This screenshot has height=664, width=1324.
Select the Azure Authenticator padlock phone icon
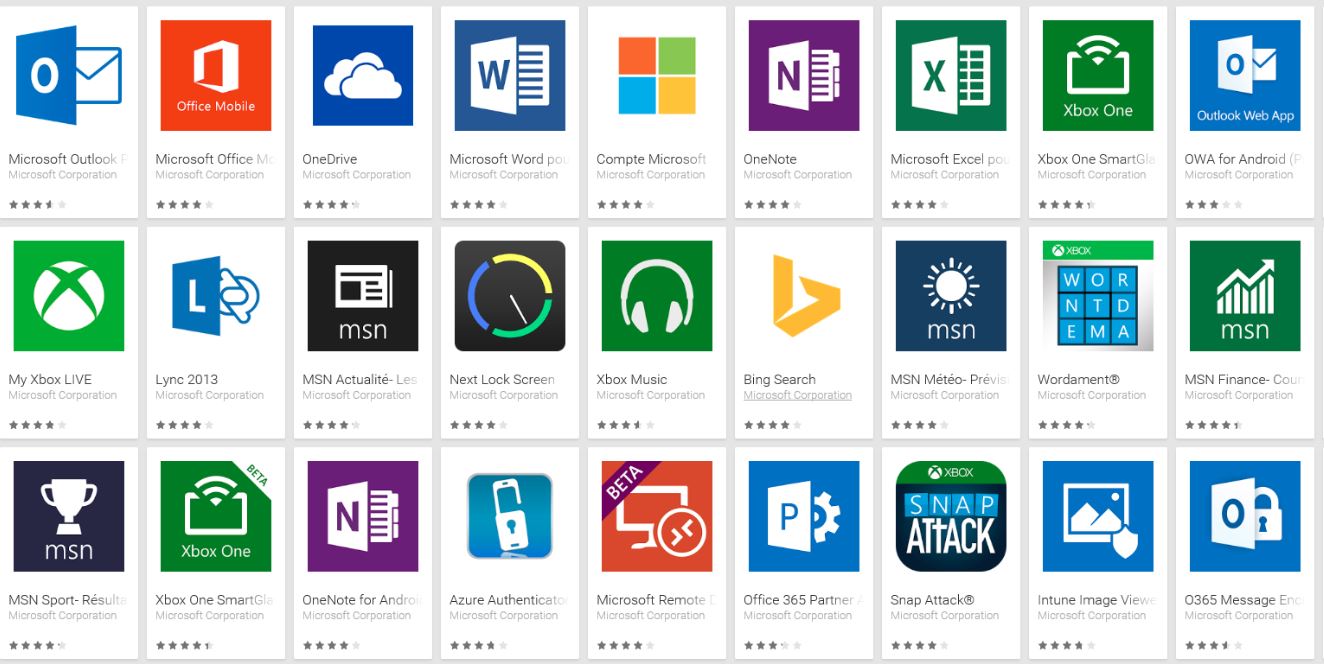tap(510, 516)
